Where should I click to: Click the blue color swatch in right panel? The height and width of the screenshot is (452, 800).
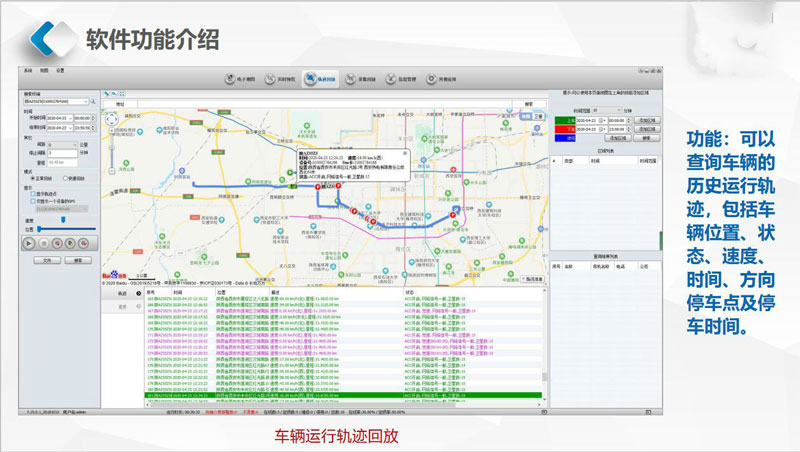point(565,138)
